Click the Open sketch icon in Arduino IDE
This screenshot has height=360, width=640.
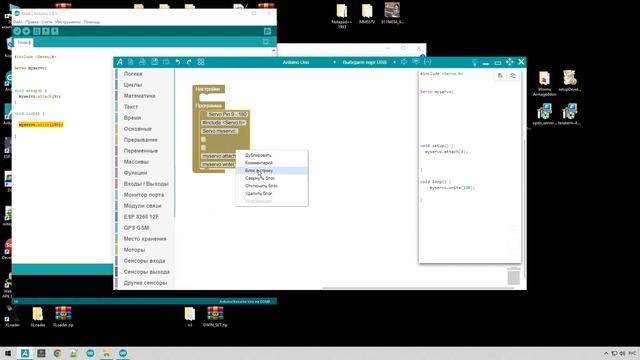point(46,31)
